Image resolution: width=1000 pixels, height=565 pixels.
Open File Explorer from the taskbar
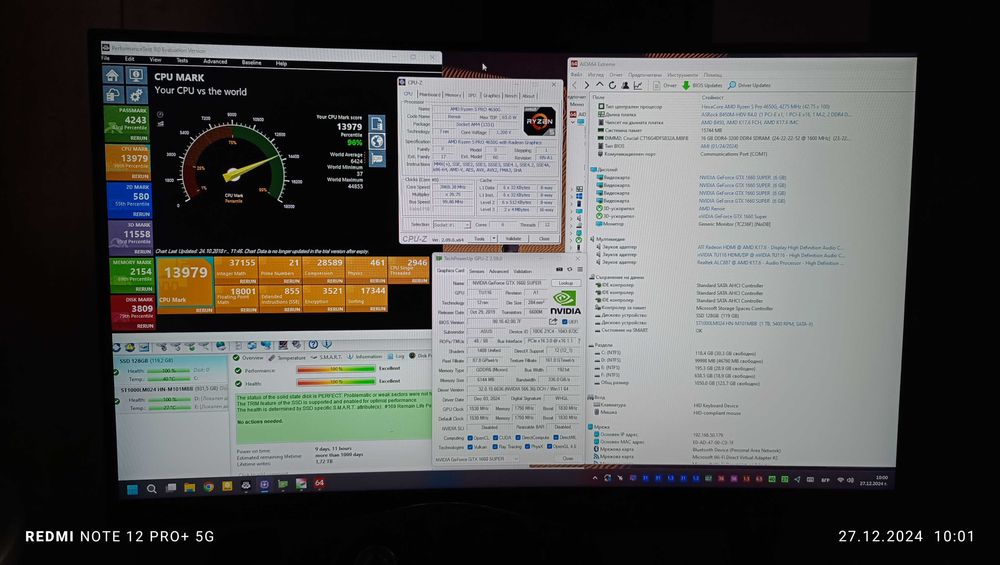coord(189,488)
